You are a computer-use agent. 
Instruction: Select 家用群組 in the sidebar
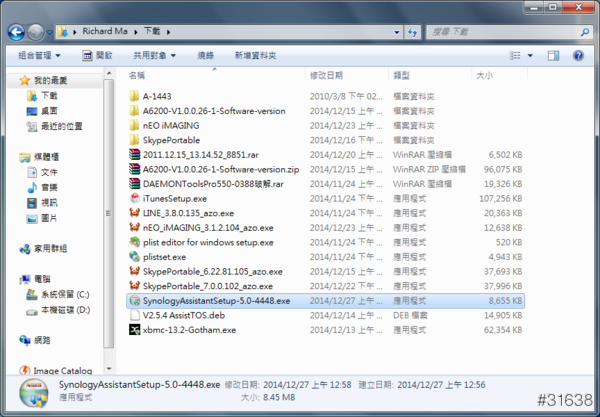(51, 249)
